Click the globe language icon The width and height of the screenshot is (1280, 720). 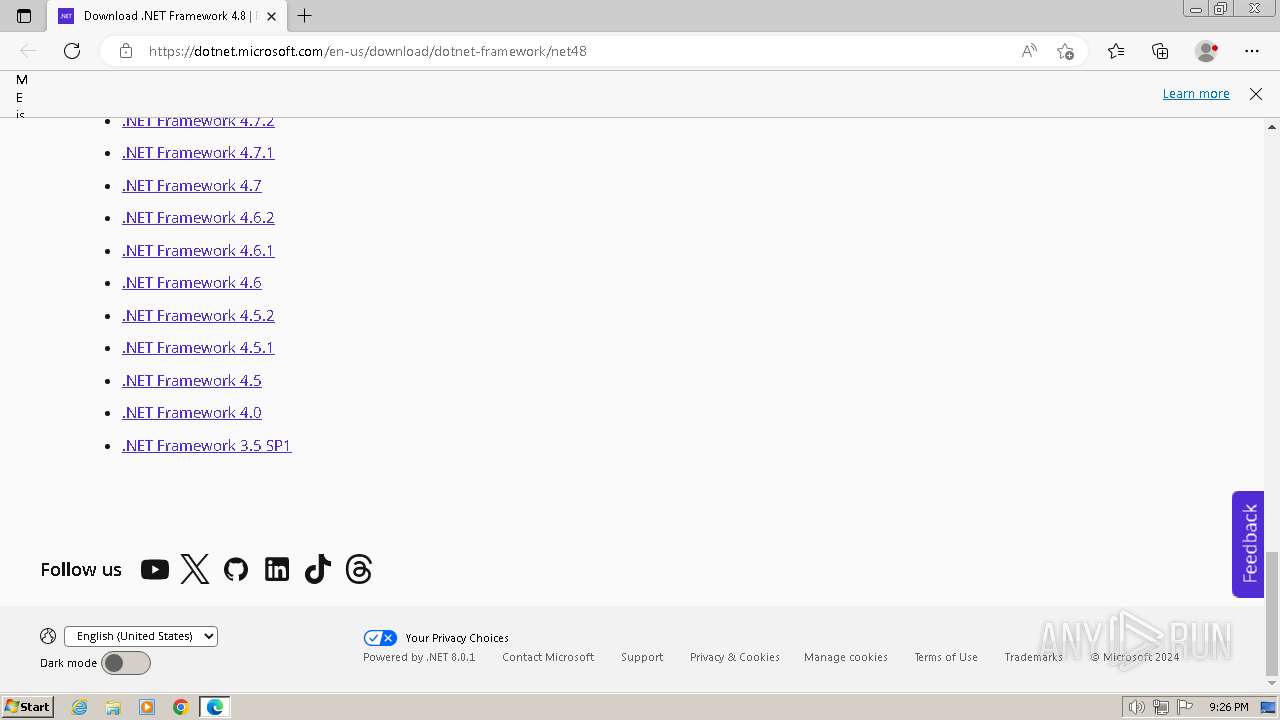pyautogui.click(x=48, y=636)
